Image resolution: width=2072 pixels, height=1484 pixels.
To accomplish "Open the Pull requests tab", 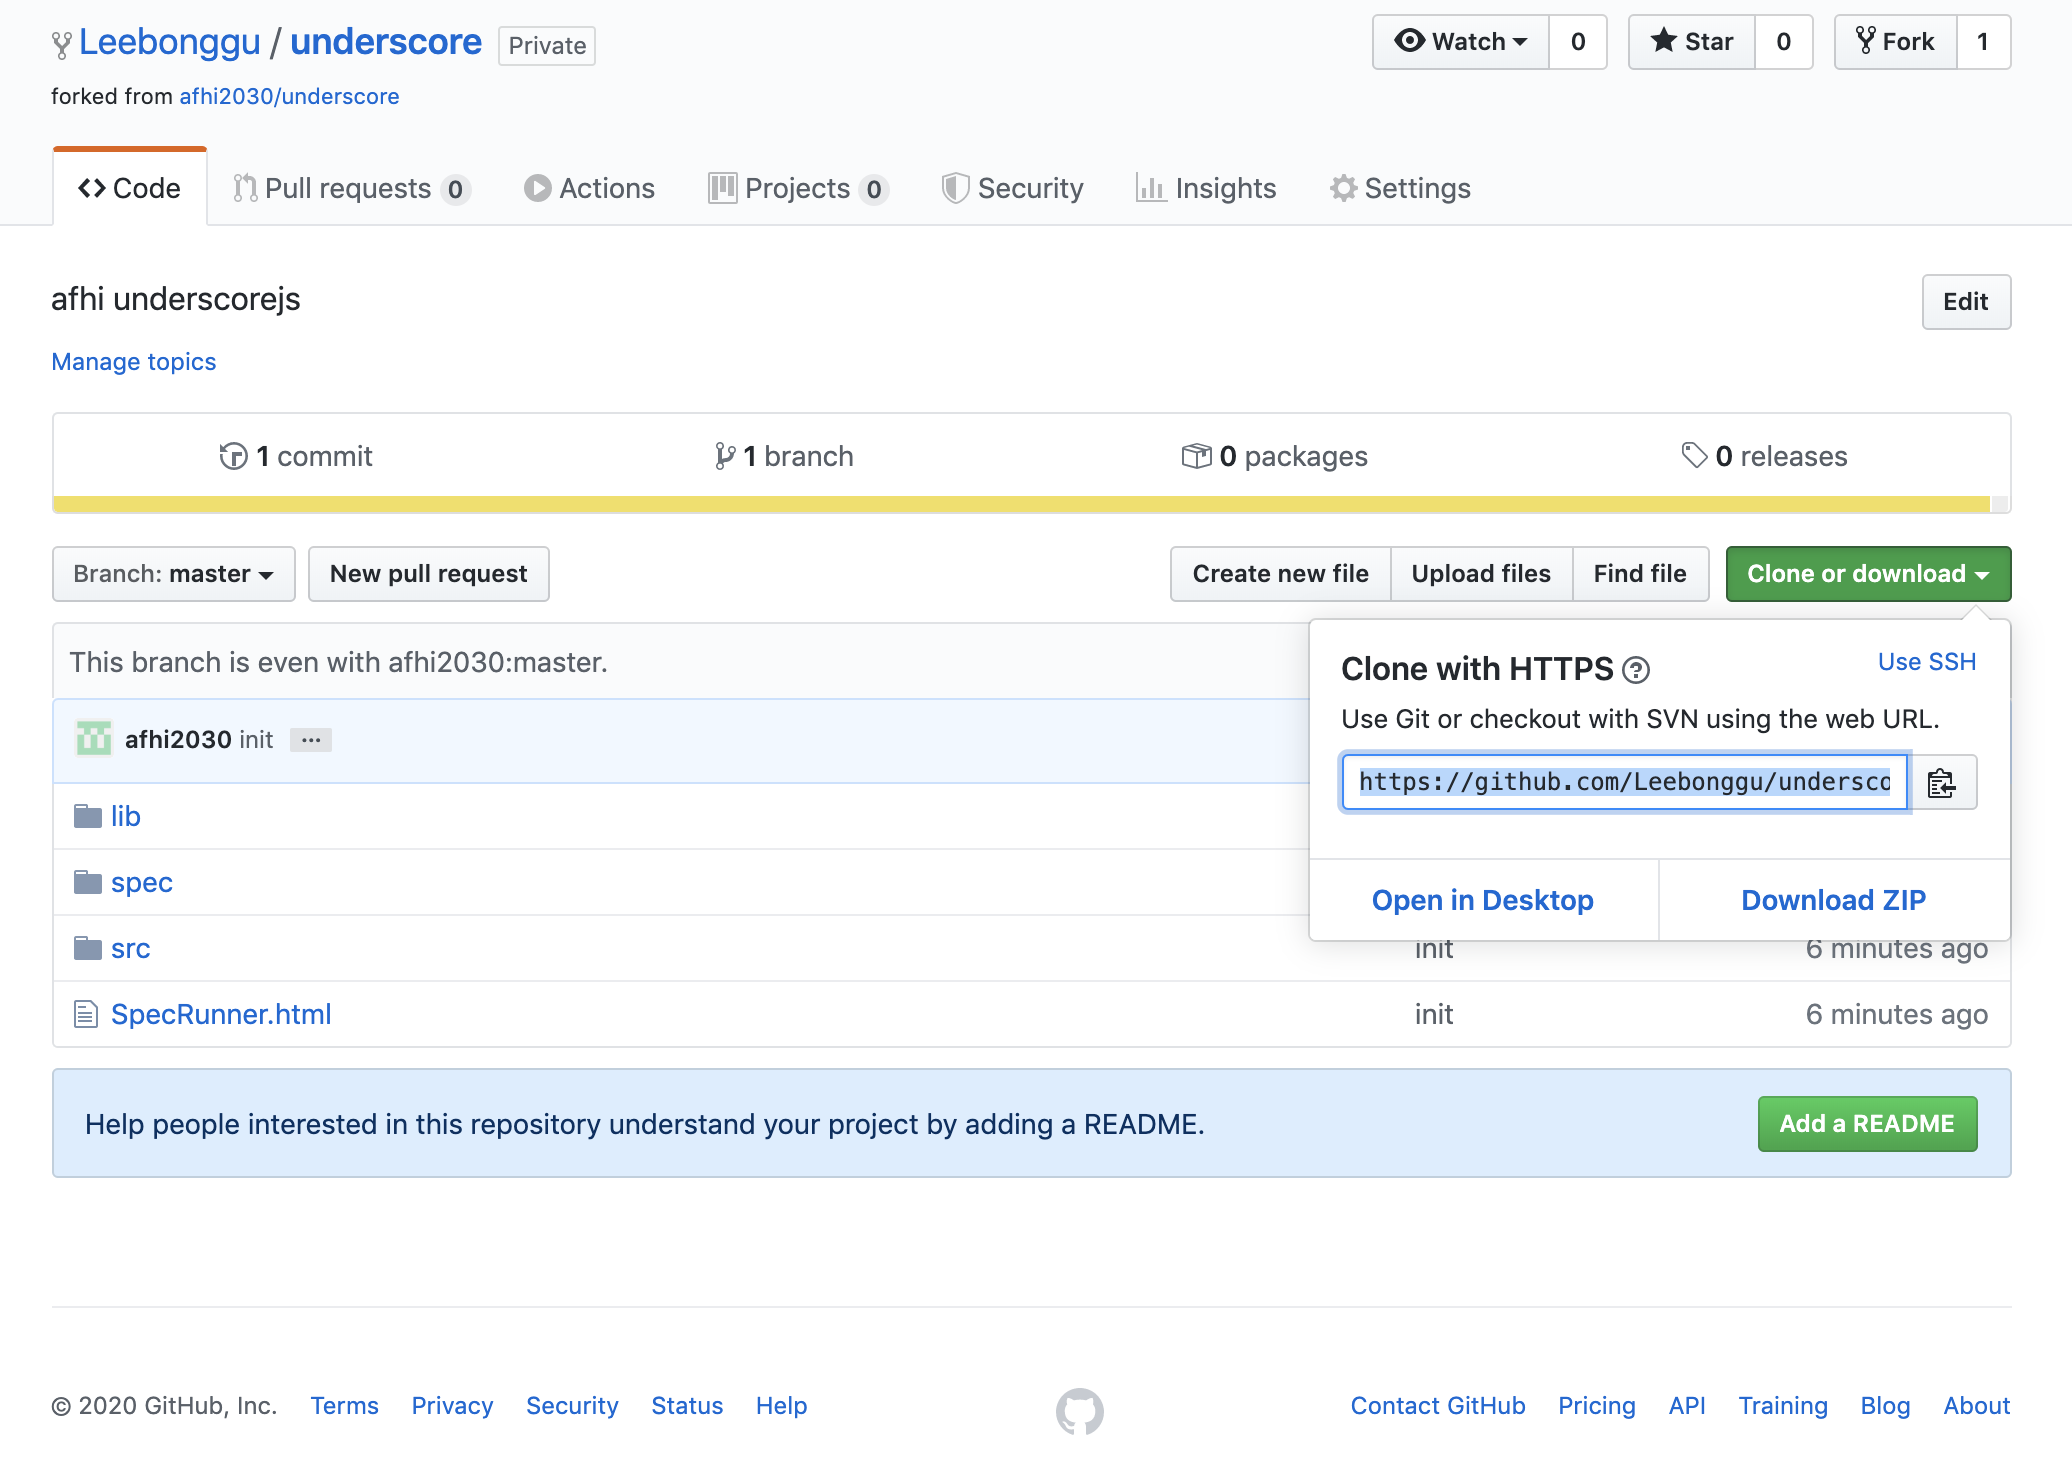I will [x=351, y=188].
